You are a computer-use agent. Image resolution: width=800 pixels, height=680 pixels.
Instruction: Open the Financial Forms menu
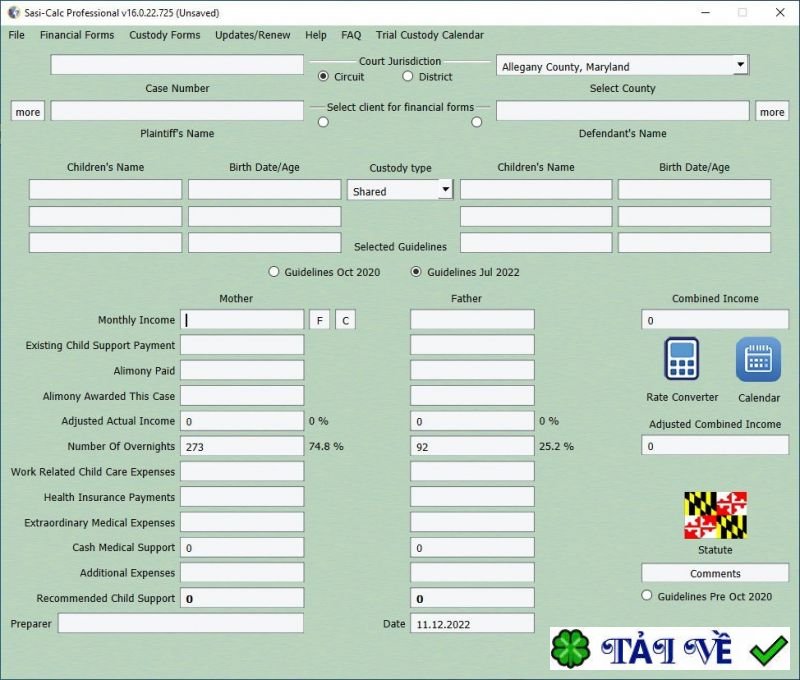77,35
